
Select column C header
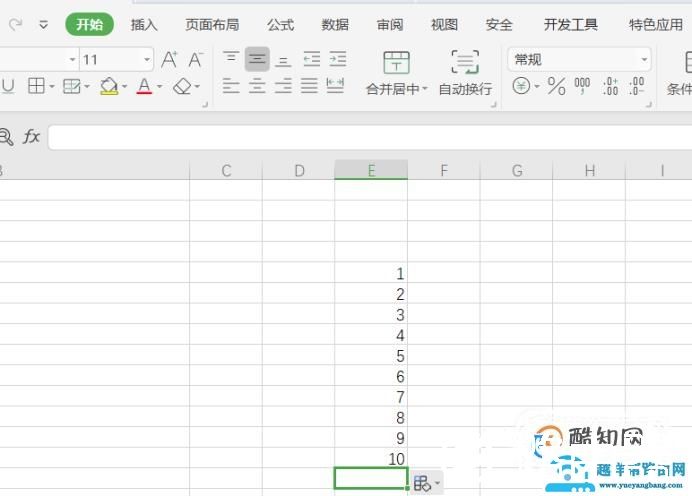click(x=226, y=170)
